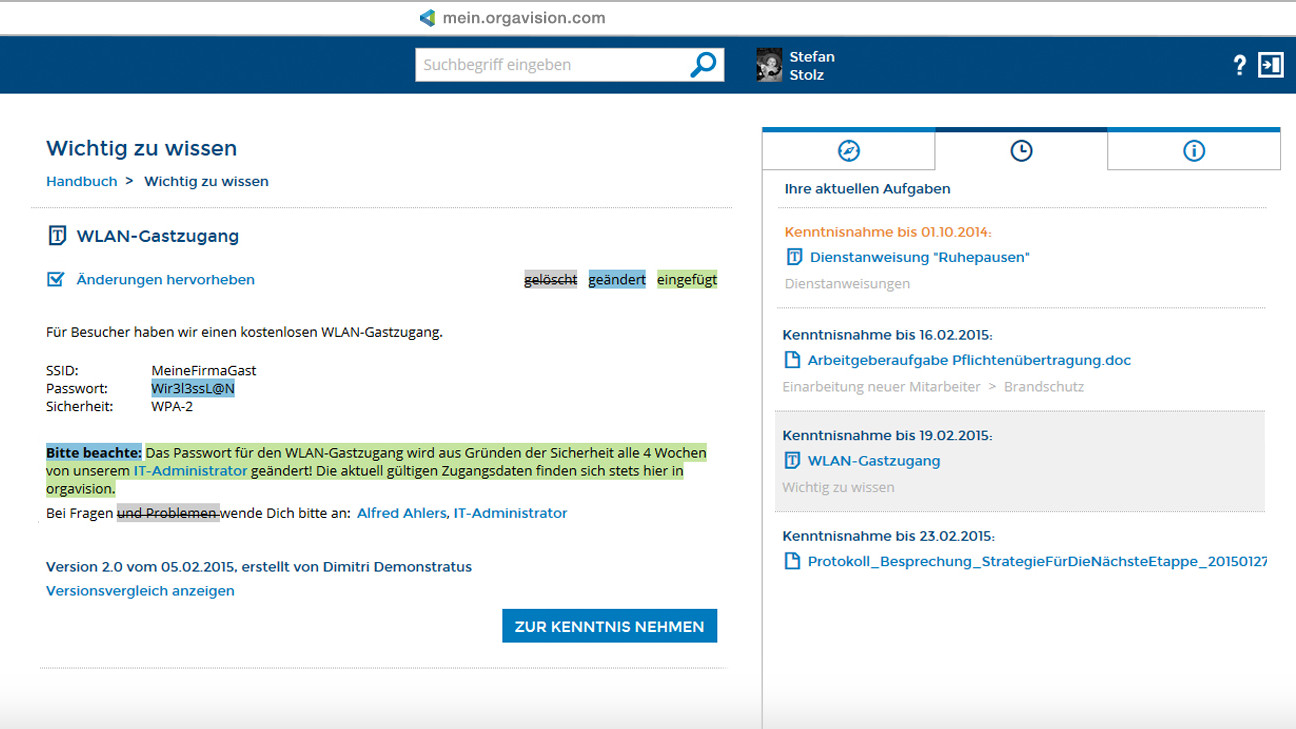Click Stefan Stolz's profile picture
This screenshot has width=1296, height=729.
point(768,64)
